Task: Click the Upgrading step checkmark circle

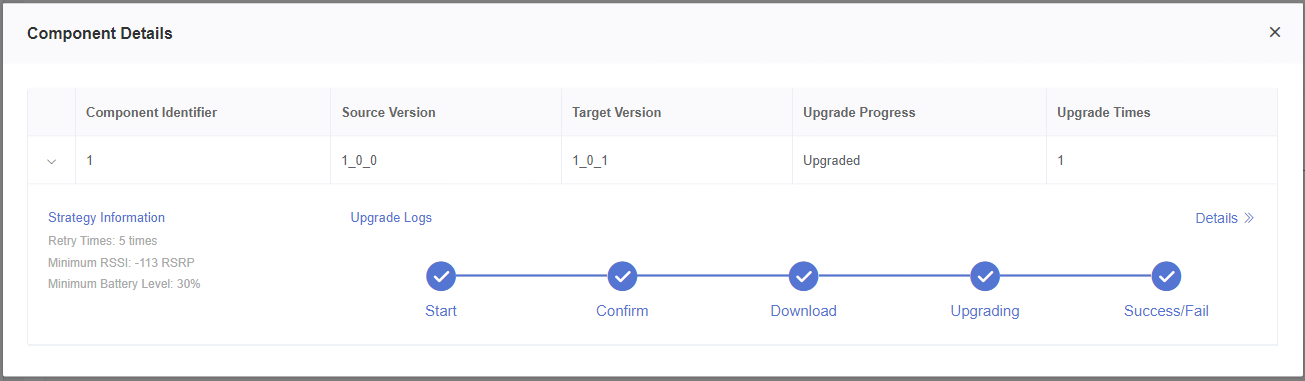Action: pos(985,276)
